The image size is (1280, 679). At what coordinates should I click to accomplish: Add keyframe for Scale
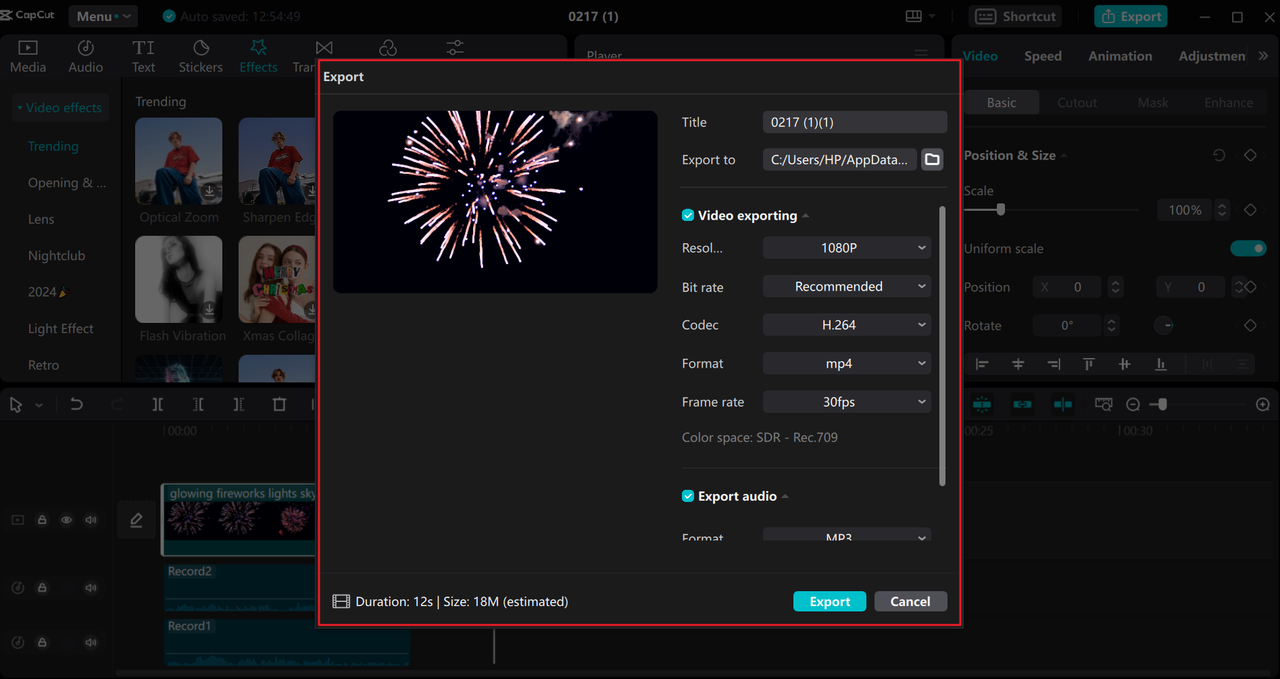point(1250,210)
